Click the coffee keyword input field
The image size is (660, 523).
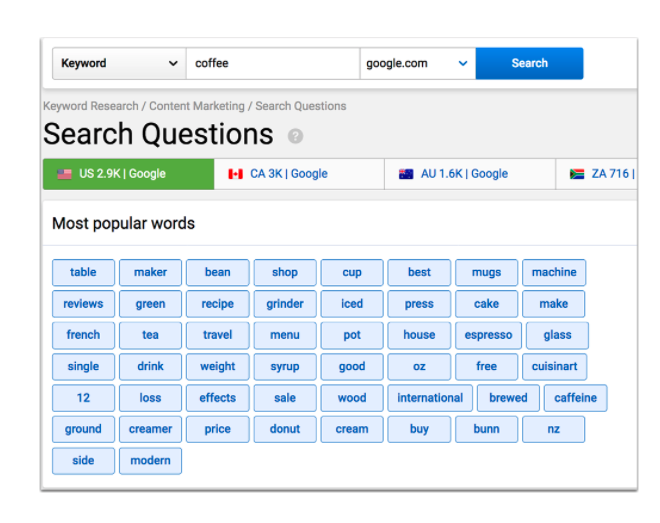click(272, 63)
